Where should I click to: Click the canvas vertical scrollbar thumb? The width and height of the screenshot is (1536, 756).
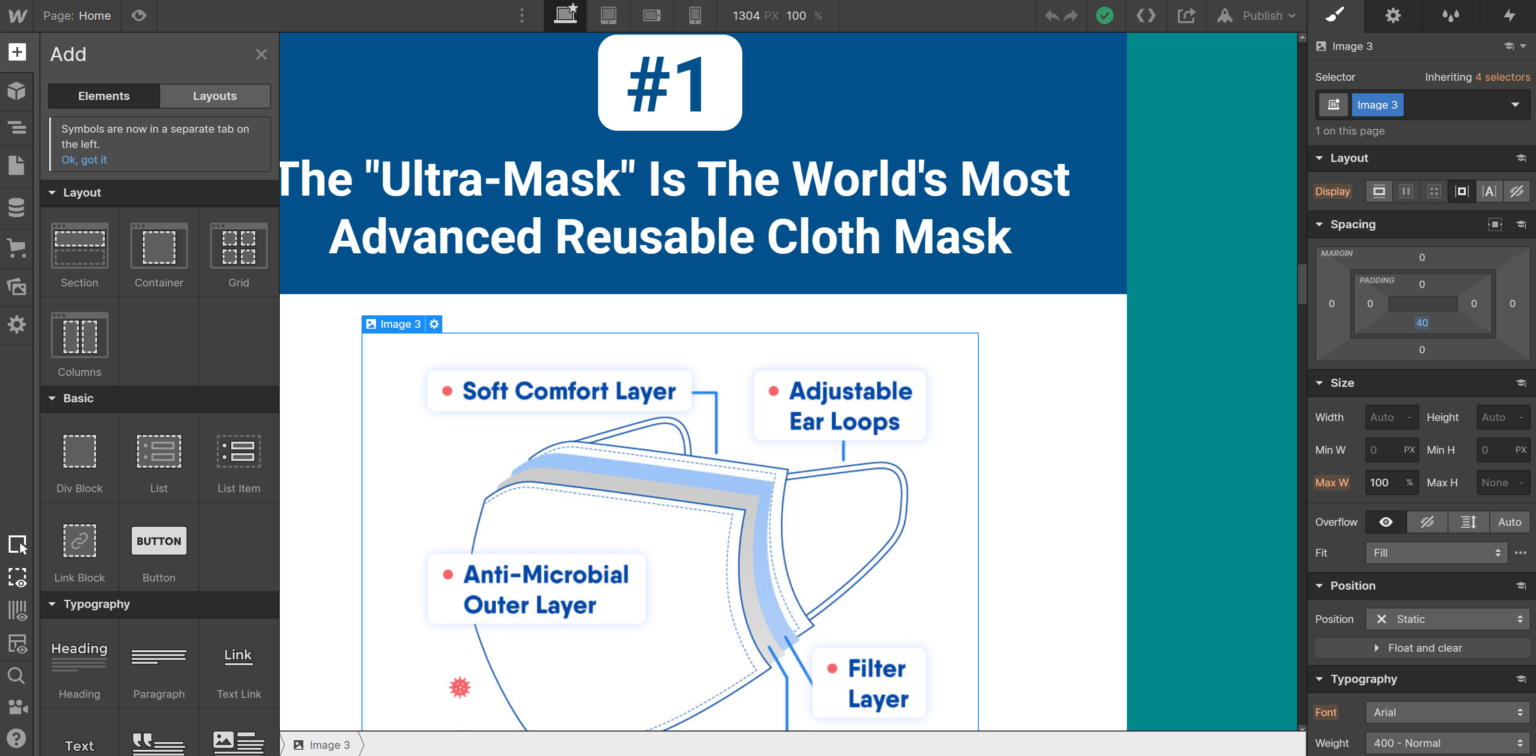click(x=1301, y=284)
